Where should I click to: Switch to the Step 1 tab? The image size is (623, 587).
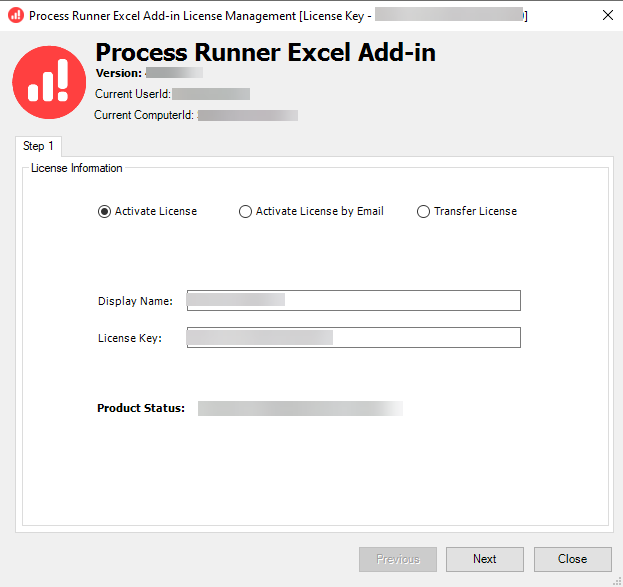point(38,146)
